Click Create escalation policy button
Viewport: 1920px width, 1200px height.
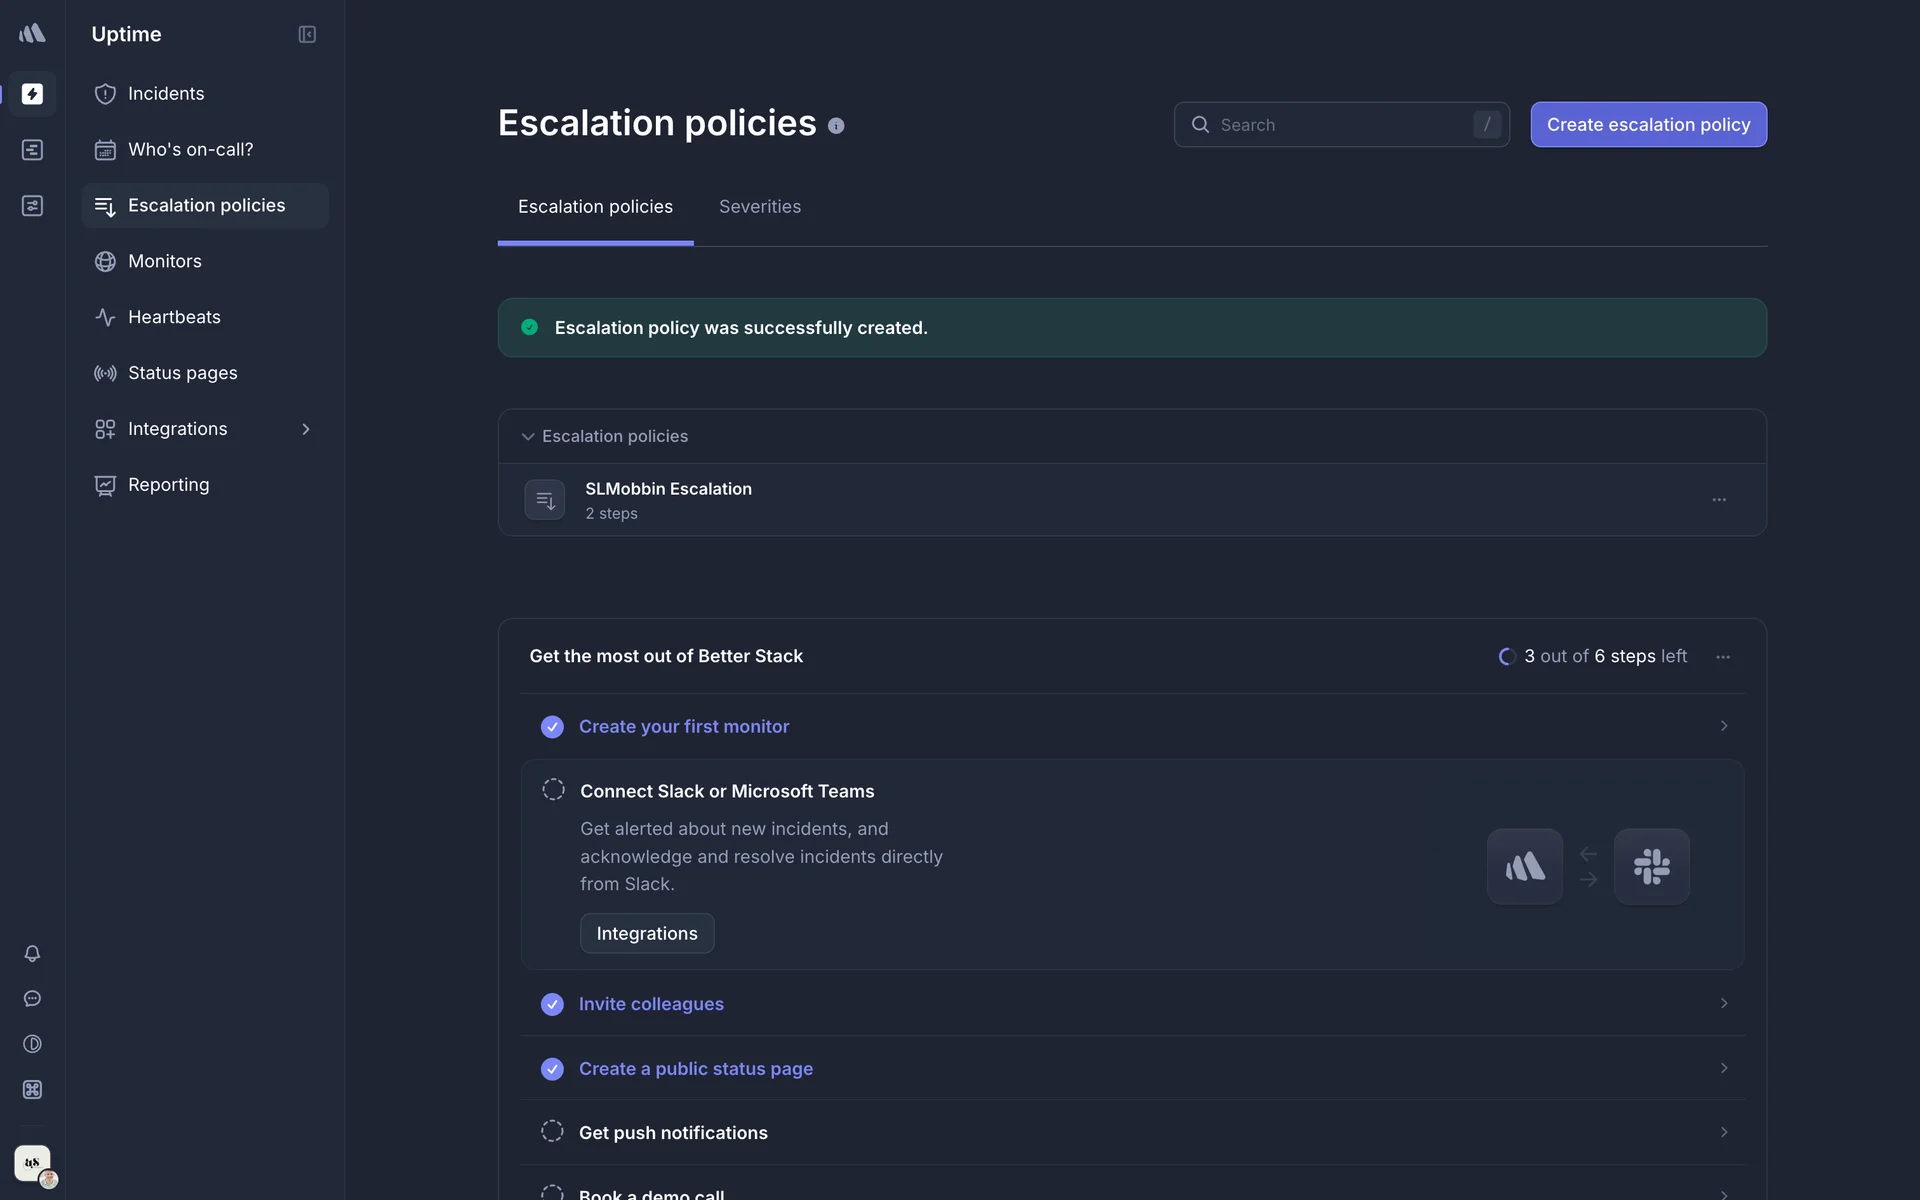[1647, 125]
